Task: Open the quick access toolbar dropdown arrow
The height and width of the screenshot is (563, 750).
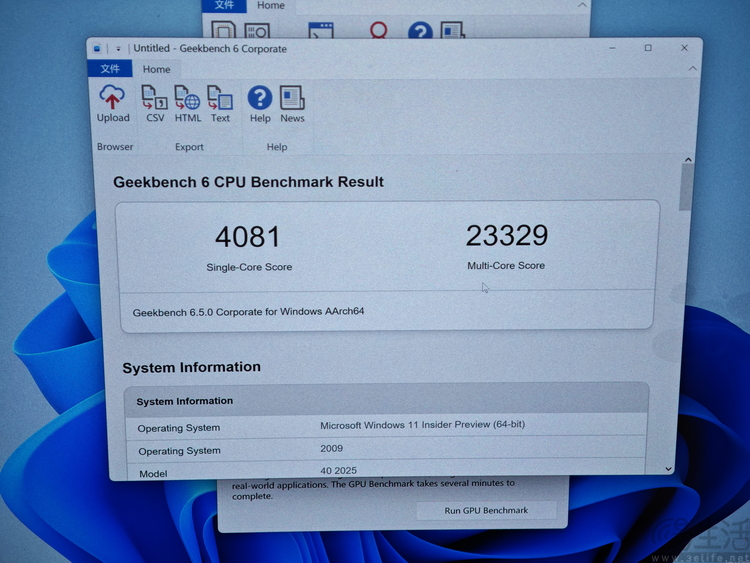Action: point(118,48)
